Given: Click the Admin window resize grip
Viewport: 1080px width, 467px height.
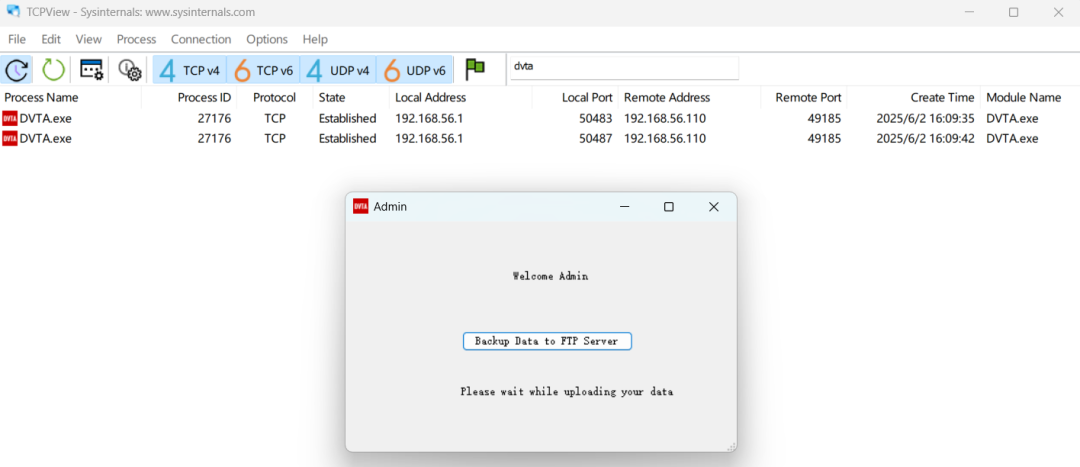Looking at the screenshot, I should (x=731, y=446).
